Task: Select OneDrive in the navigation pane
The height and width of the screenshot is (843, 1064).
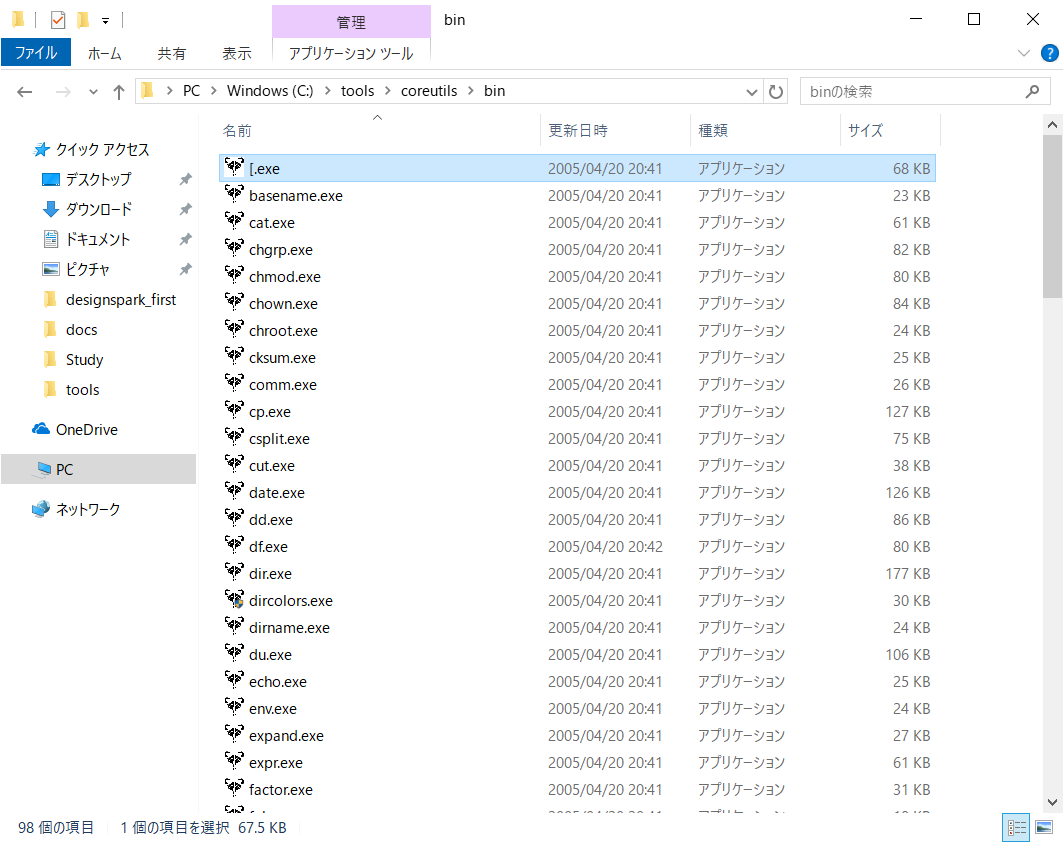Action: click(x=87, y=430)
